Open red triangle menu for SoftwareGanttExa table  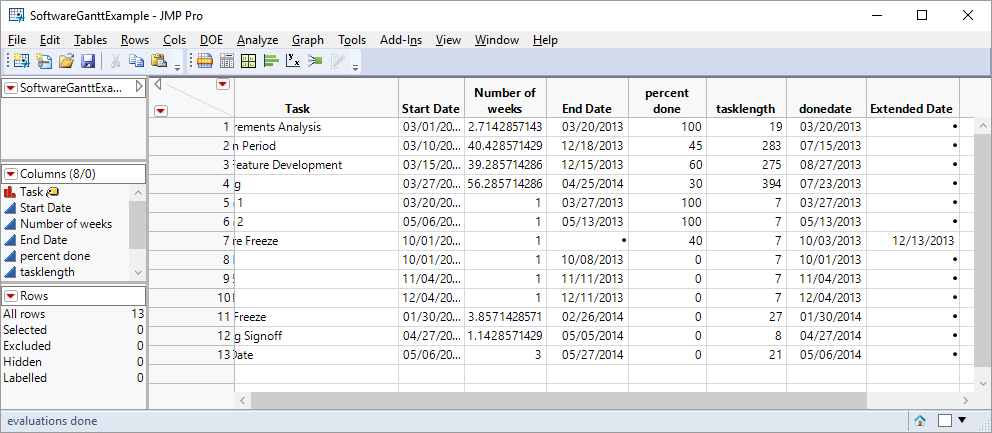pos(11,88)
